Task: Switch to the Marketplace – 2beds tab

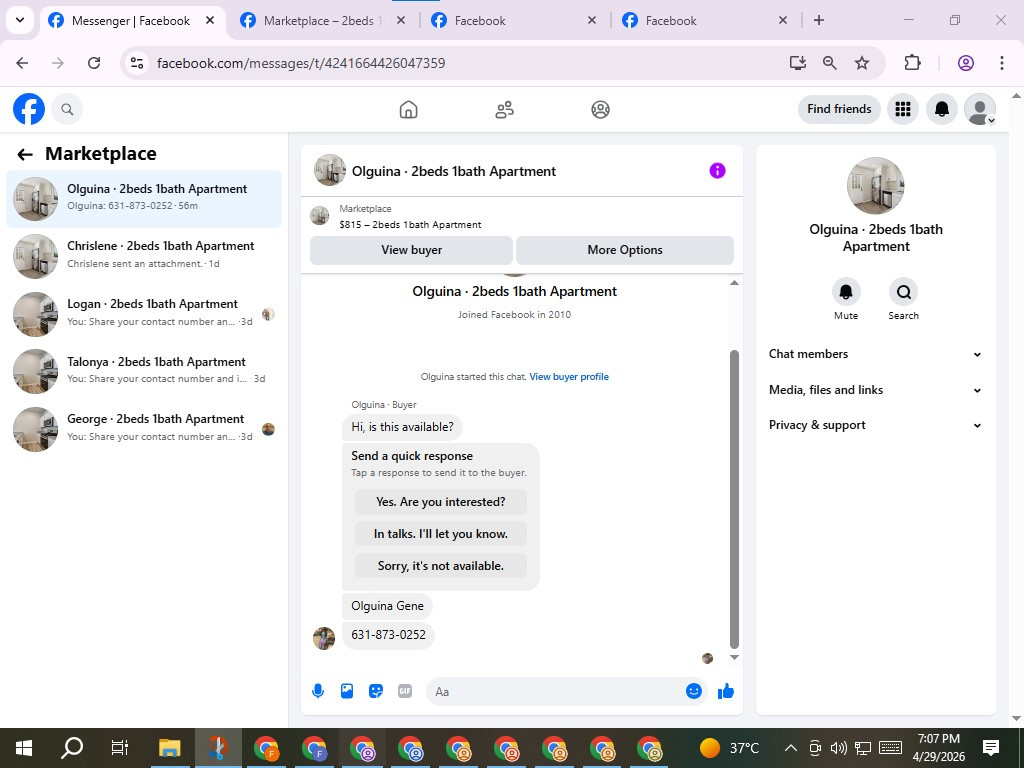Action: click(323, 21)
